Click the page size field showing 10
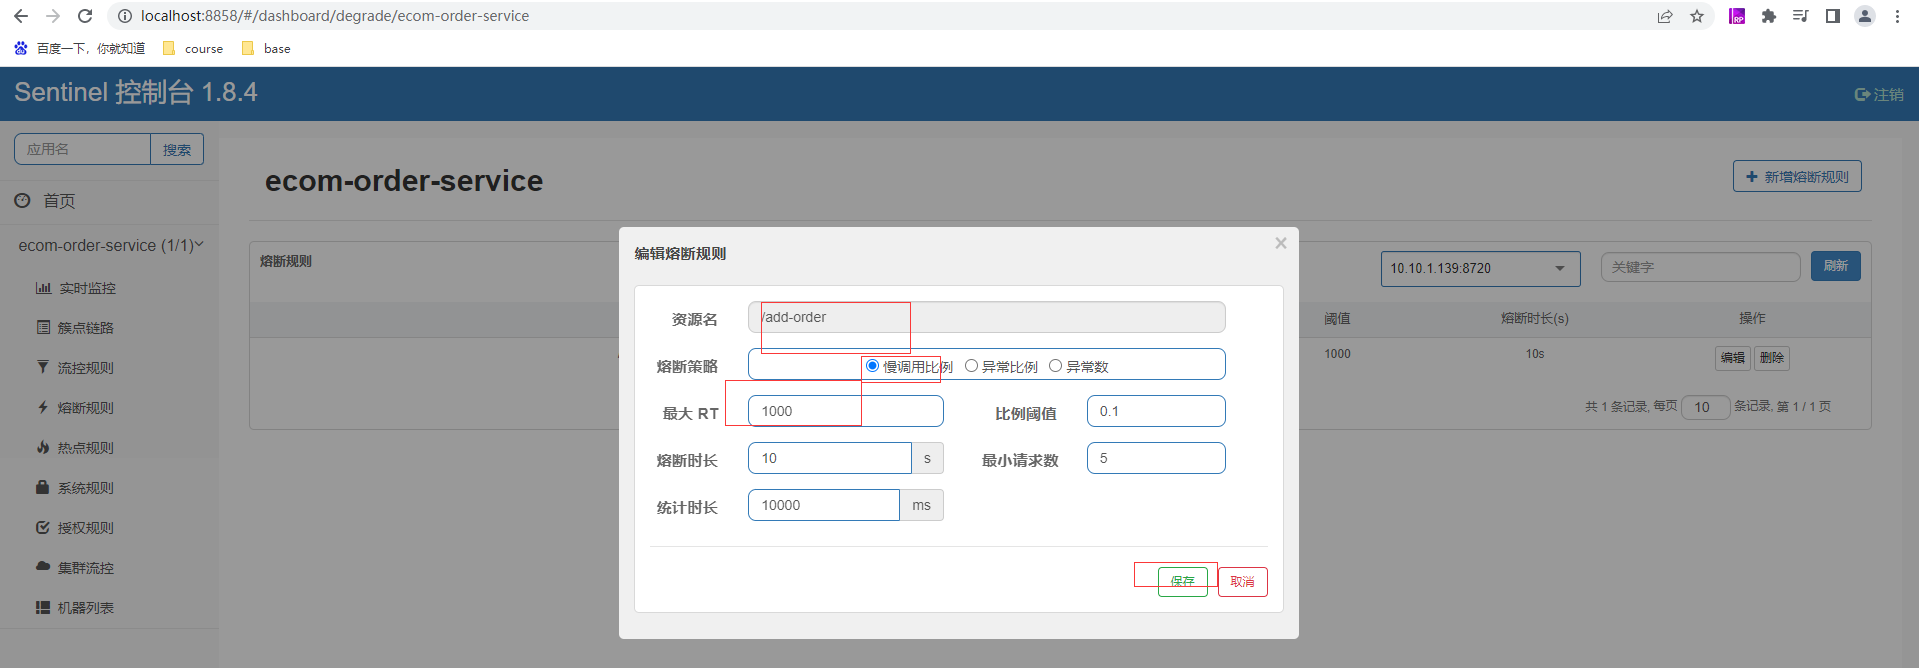Viewport: 1919px width, 668px height. point(1706,407)
